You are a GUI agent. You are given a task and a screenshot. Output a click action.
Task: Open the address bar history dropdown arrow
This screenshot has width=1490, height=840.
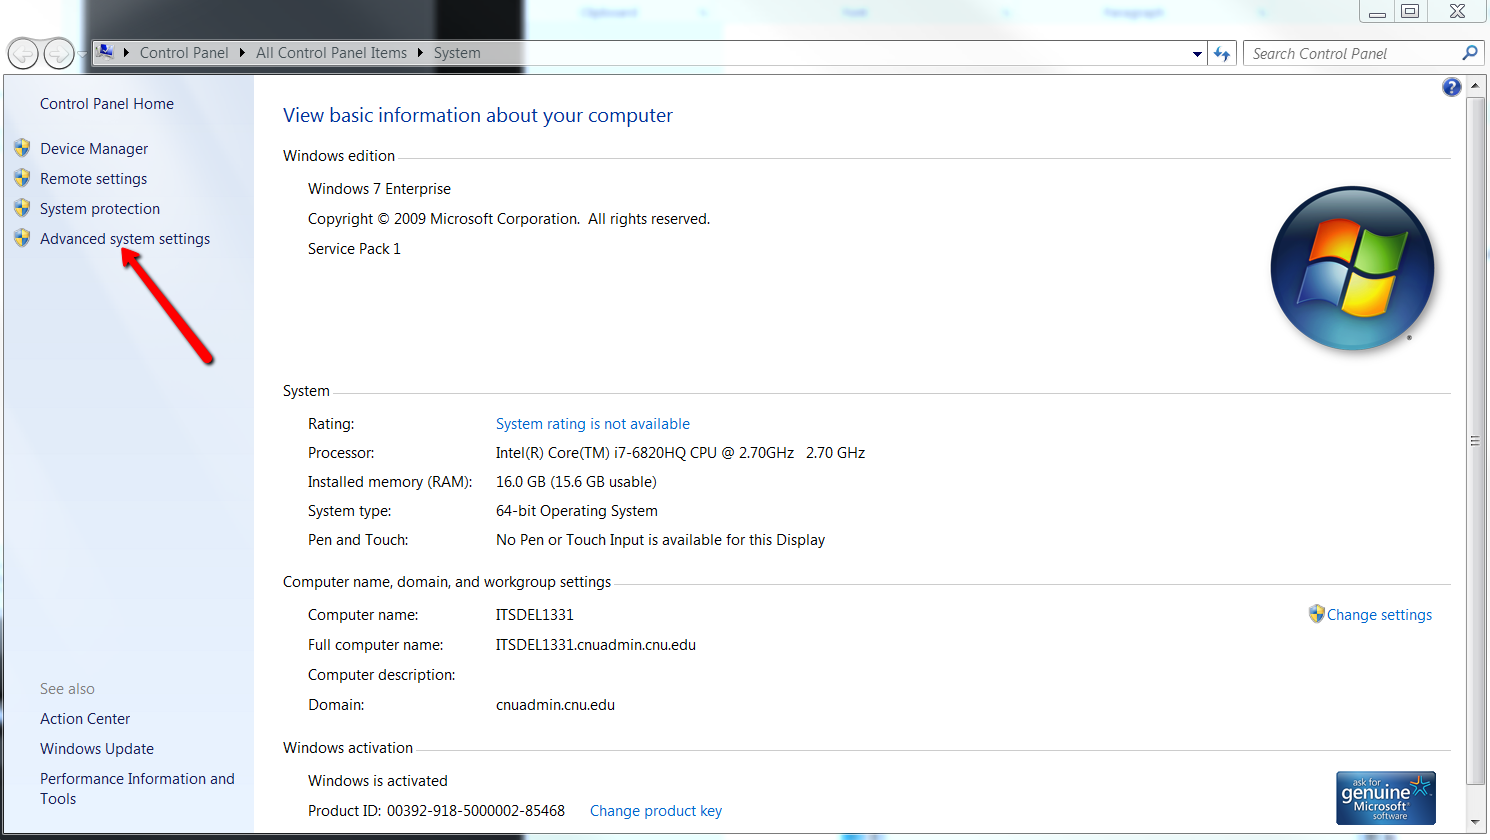[x=1197, y=54]
